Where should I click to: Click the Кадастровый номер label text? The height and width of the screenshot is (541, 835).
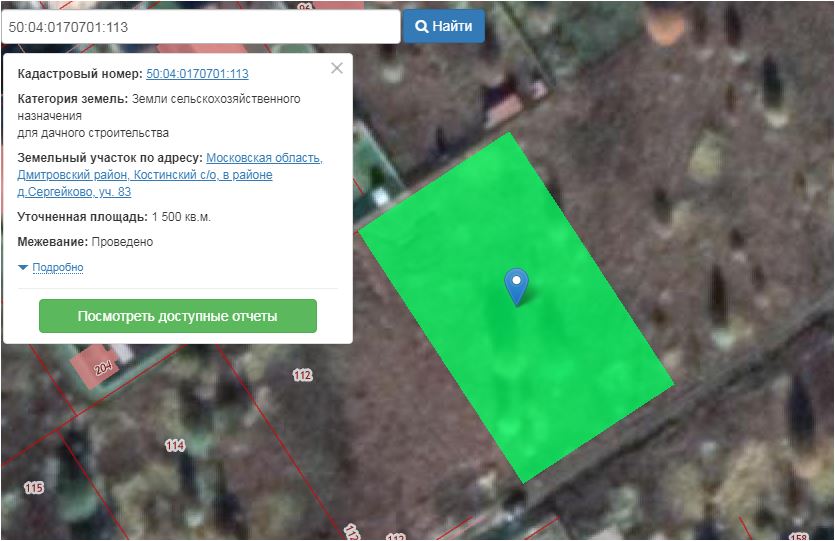click(x=80, y=74)
